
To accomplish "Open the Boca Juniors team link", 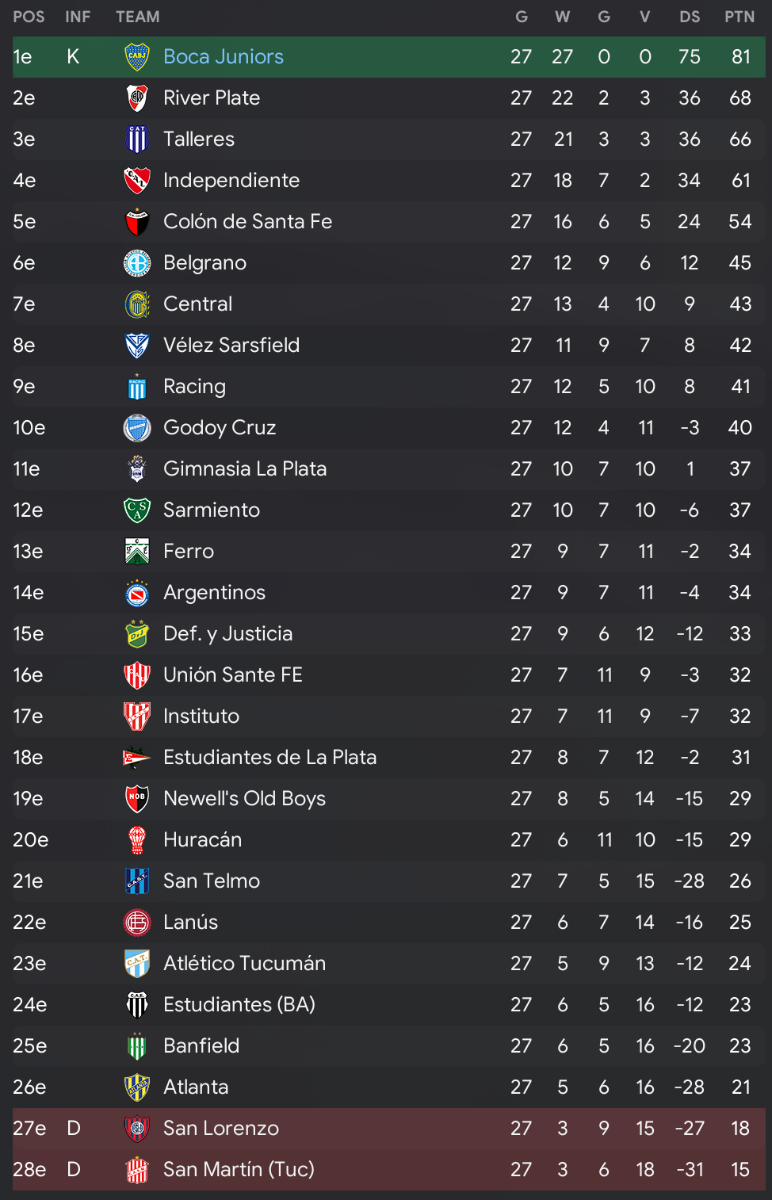I will click(224, 57).
